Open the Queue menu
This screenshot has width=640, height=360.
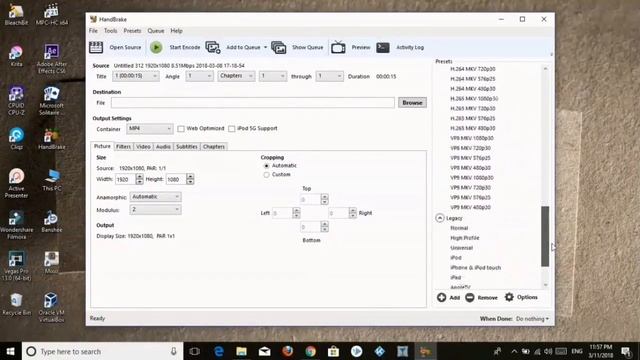click(x=156, y=31)
